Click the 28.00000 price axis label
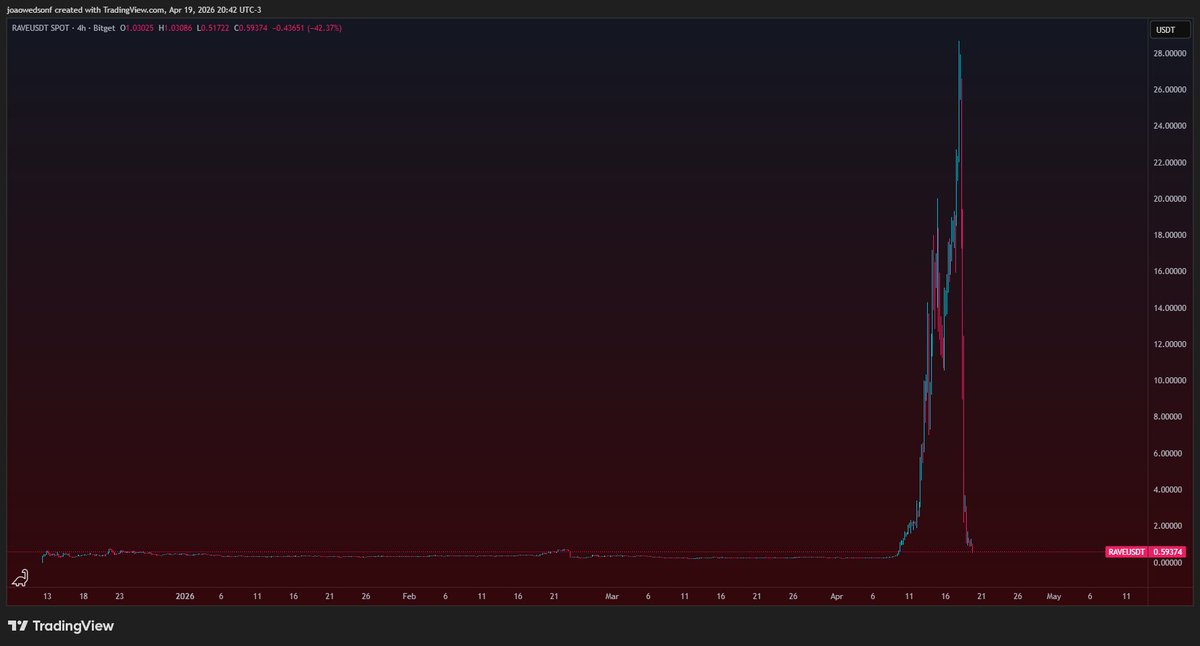 (1171, 54)
